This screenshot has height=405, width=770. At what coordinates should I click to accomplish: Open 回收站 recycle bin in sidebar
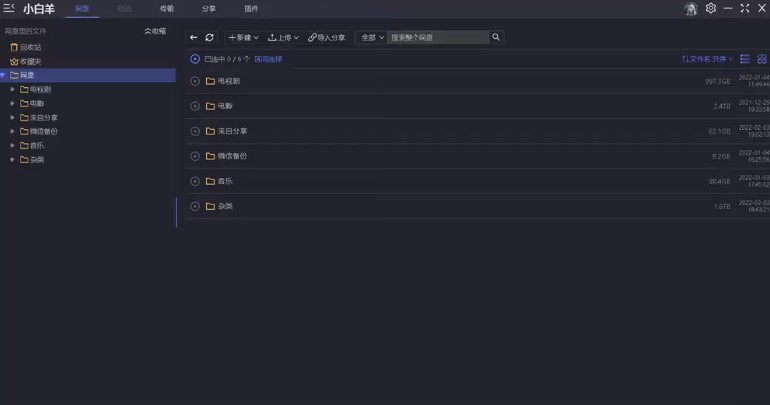pyautogui.click(x=26, y=47)
